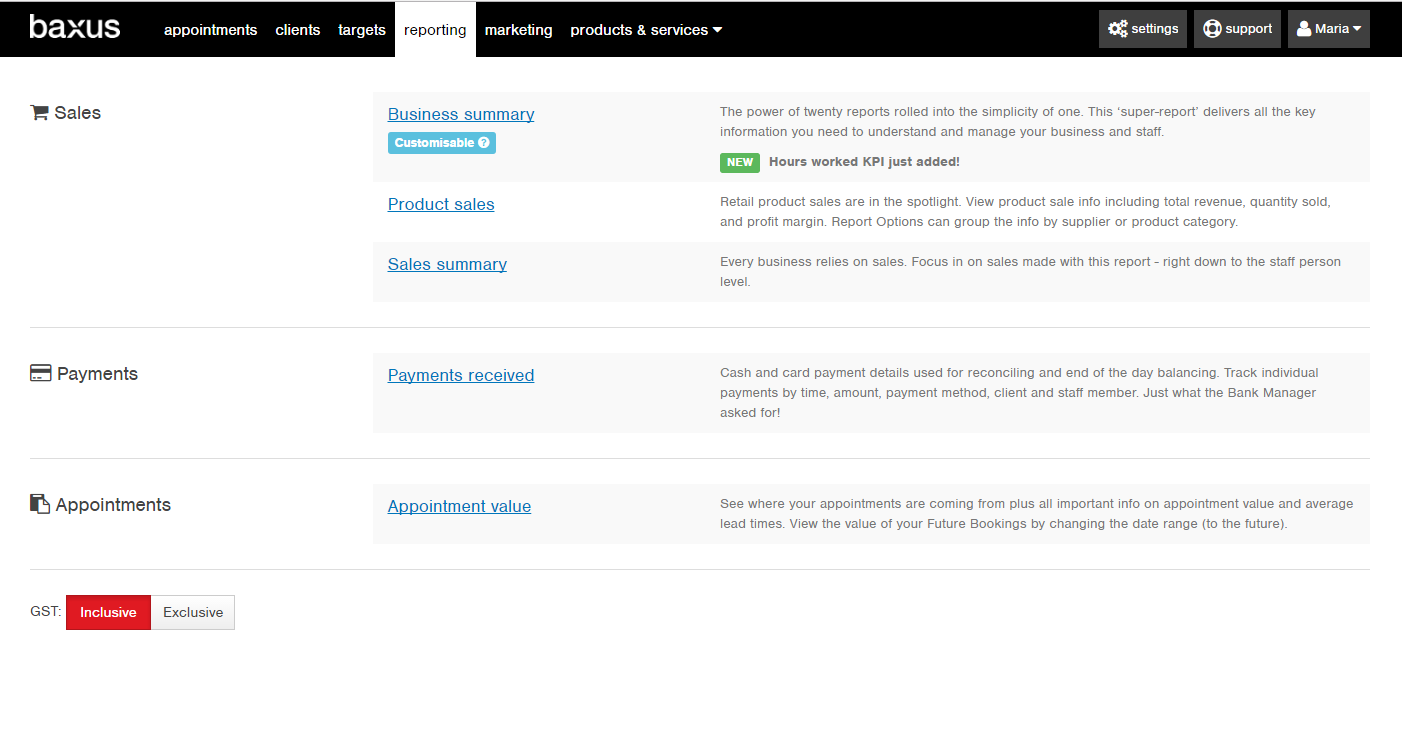Open the Appointment value report
The height and width of the screenshot is (745, 1402).
tap(459, 506)
